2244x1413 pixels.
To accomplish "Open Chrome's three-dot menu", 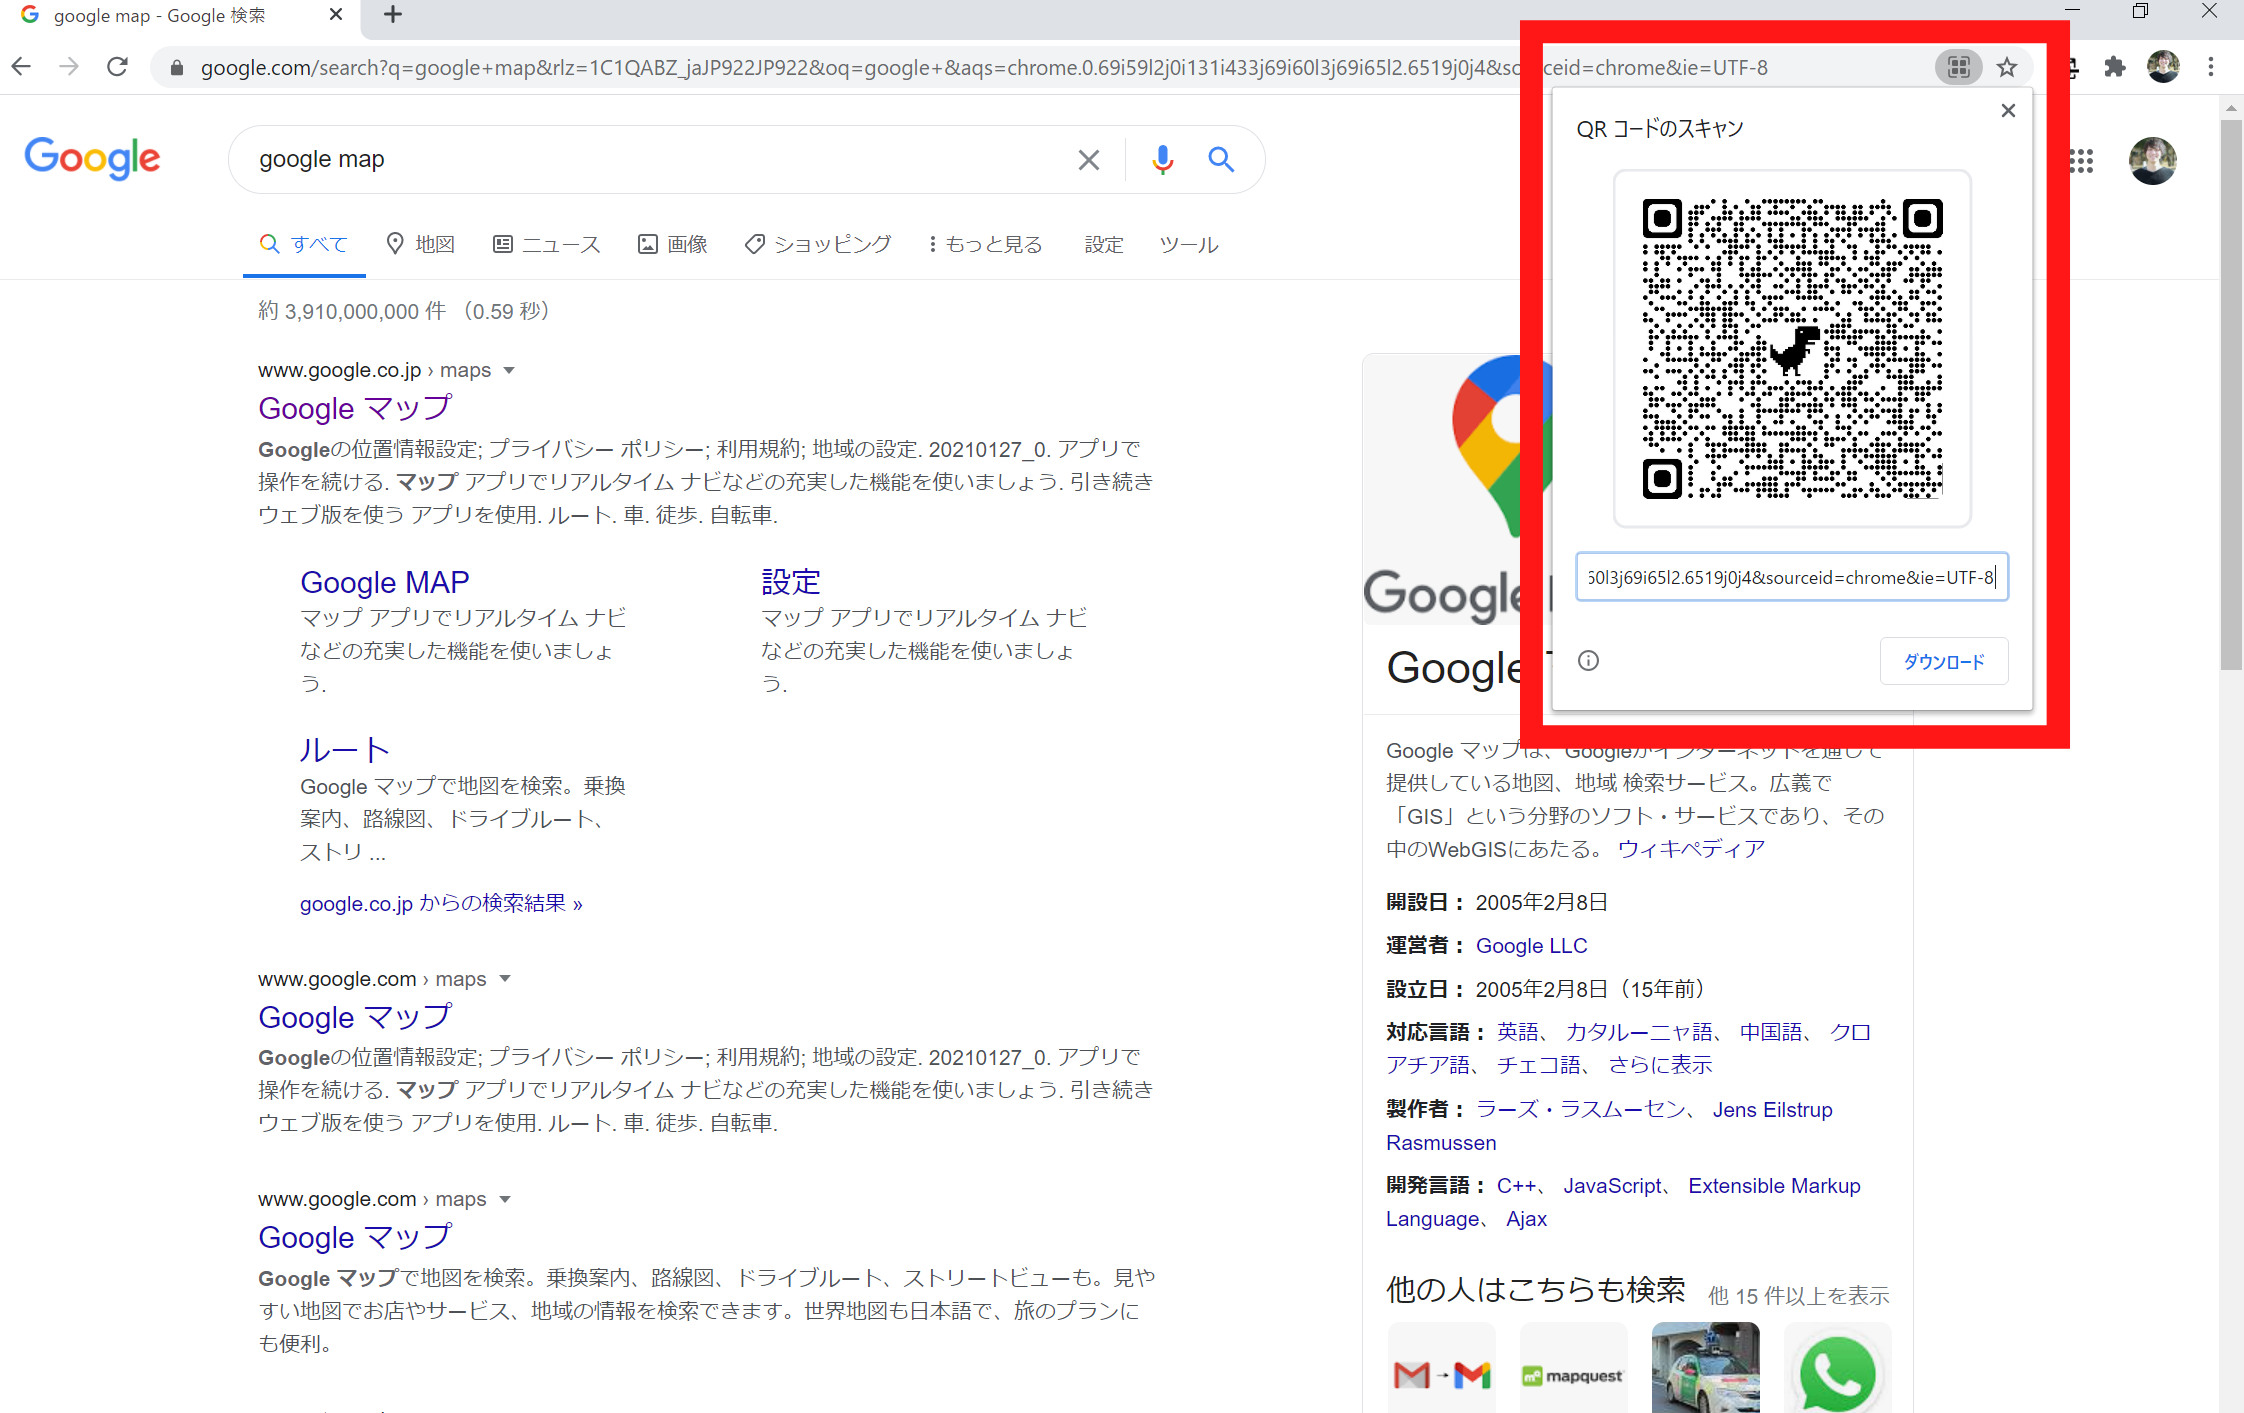I will [2211, 67].
